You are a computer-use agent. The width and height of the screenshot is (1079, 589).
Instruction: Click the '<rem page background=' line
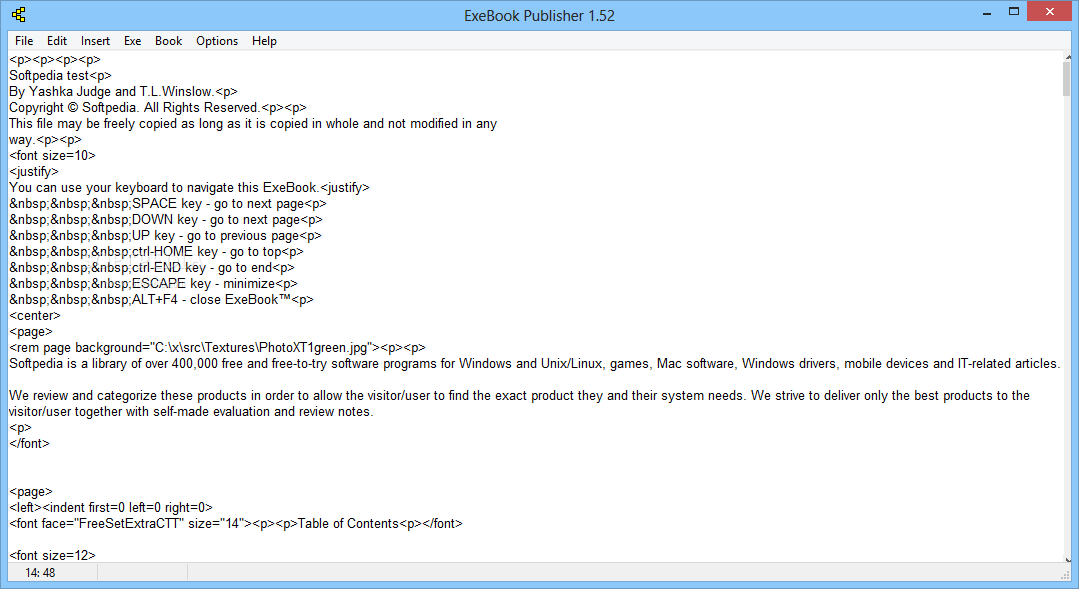pos(217,347)
